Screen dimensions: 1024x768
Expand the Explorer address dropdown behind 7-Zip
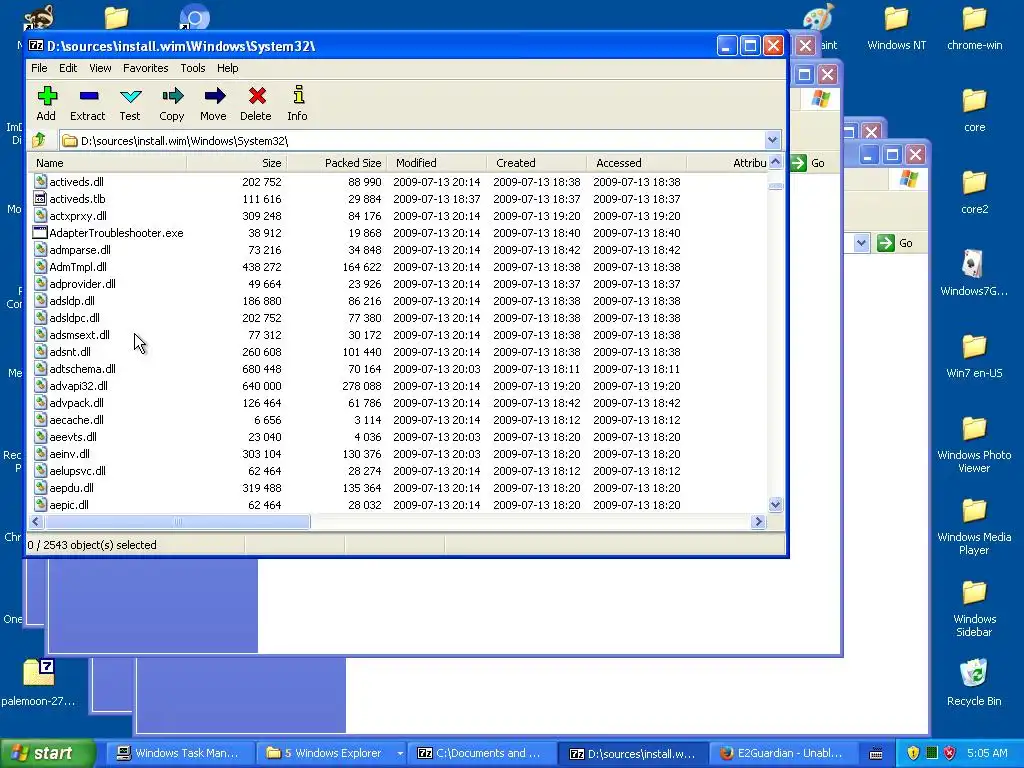click(x=861, y=243)
